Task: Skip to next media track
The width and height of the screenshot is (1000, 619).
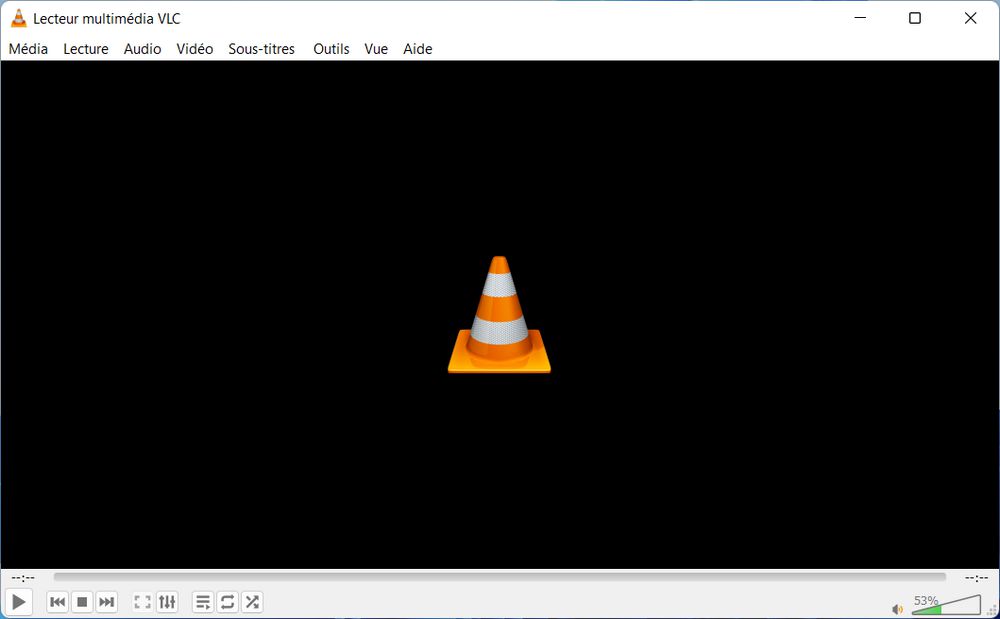Action: [107, 602]
